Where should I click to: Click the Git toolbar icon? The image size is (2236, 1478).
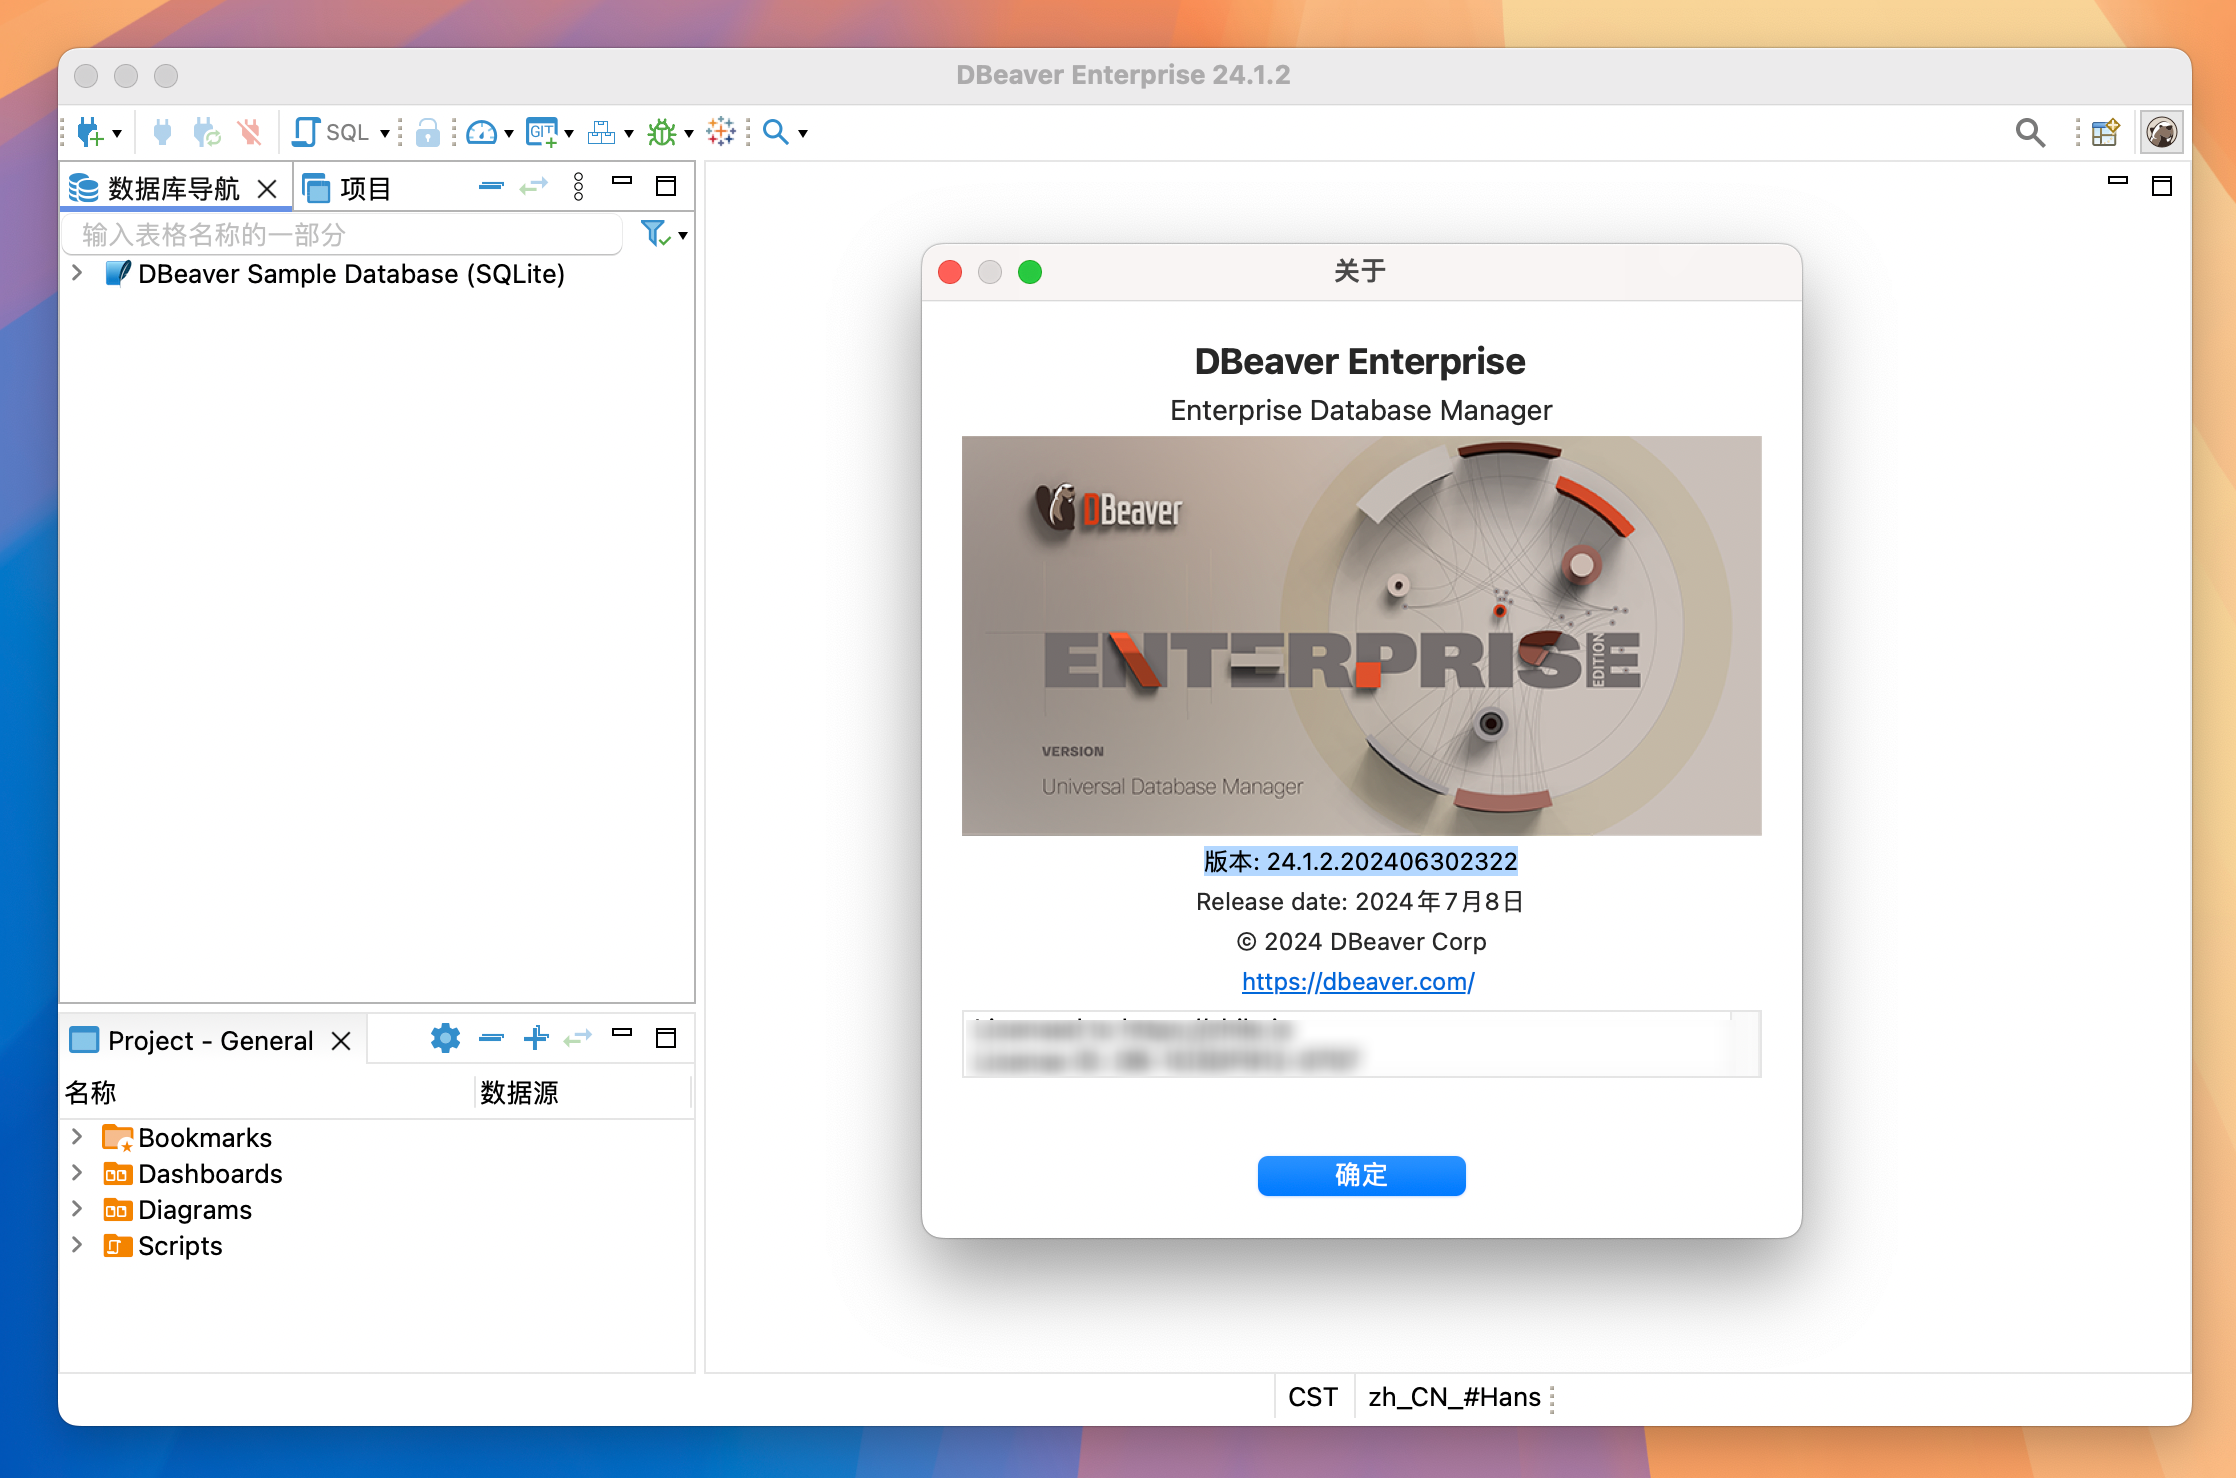[x=542, y=132]
